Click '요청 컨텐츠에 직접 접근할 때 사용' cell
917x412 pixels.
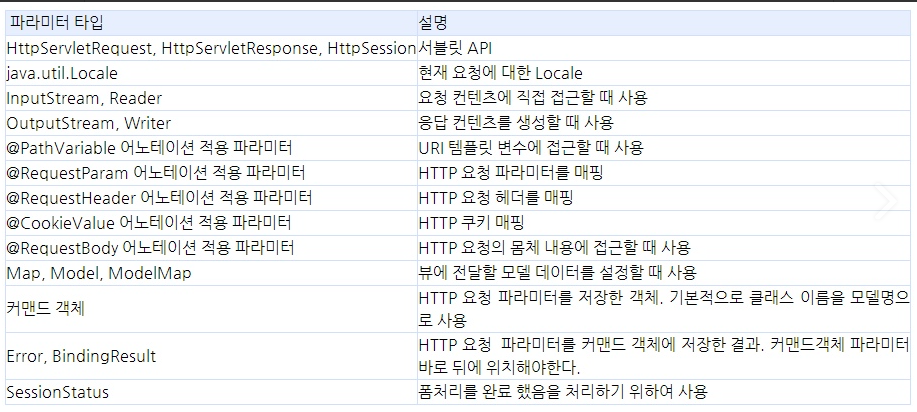(x=664, y=98)
